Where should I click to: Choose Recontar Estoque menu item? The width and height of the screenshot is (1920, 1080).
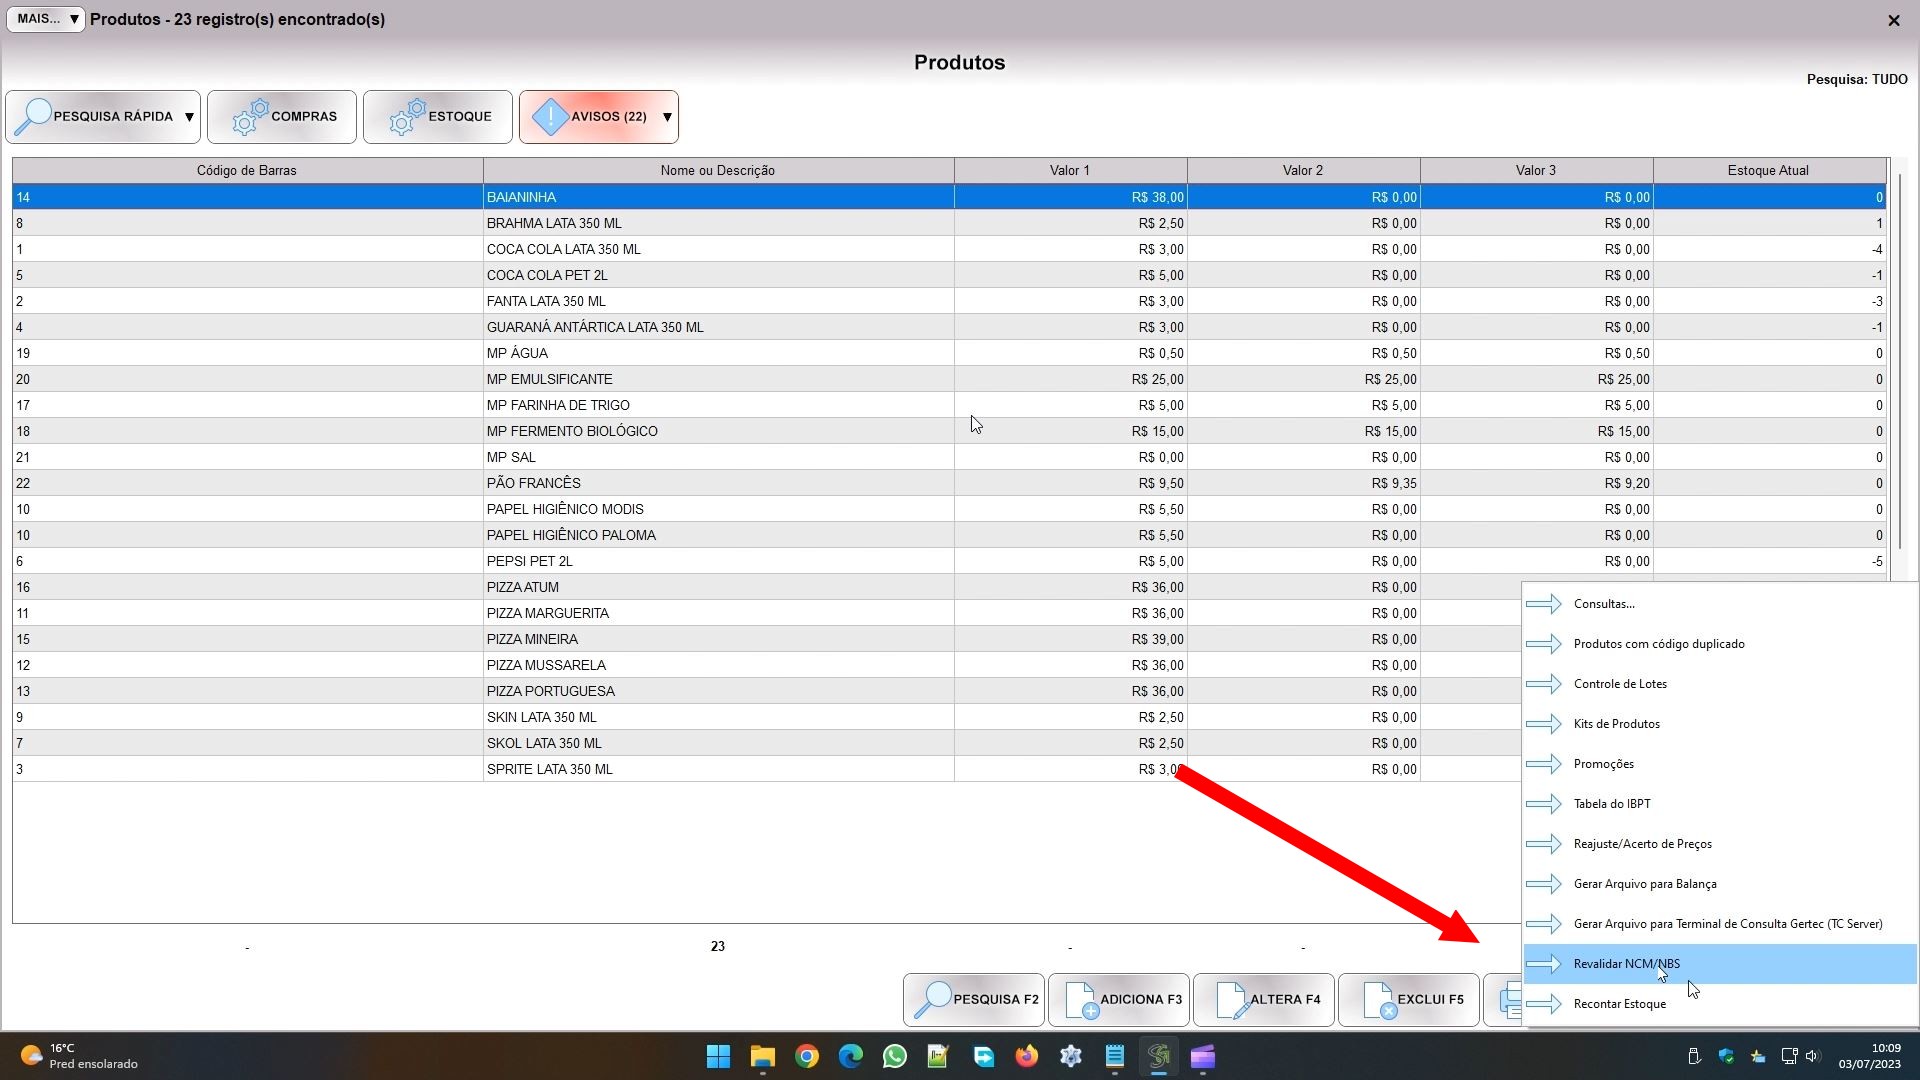coord(1720,1004)
